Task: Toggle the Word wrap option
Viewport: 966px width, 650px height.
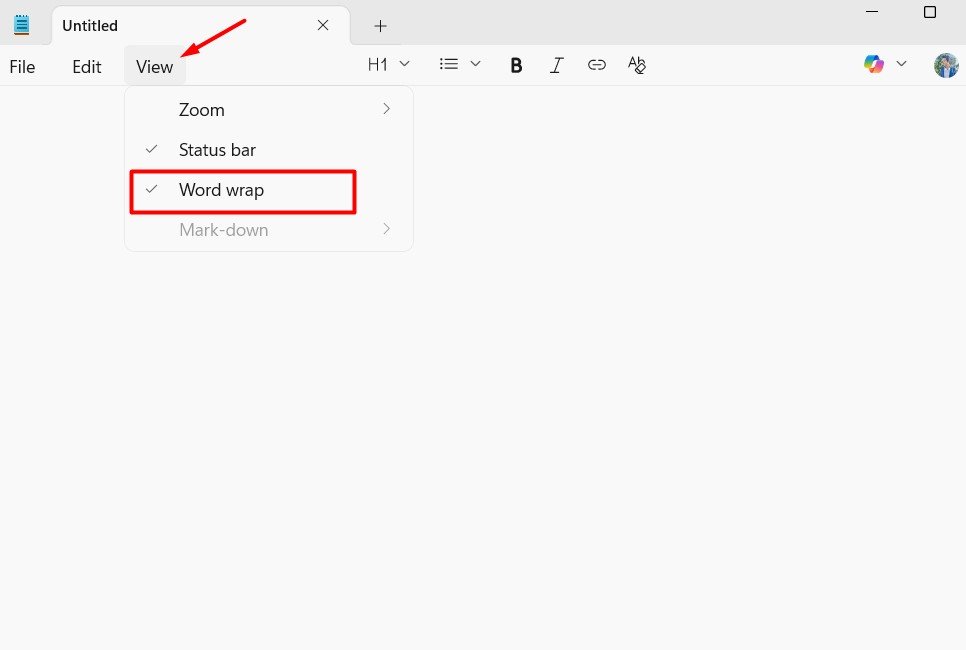Action: click(x=269, y=190)
